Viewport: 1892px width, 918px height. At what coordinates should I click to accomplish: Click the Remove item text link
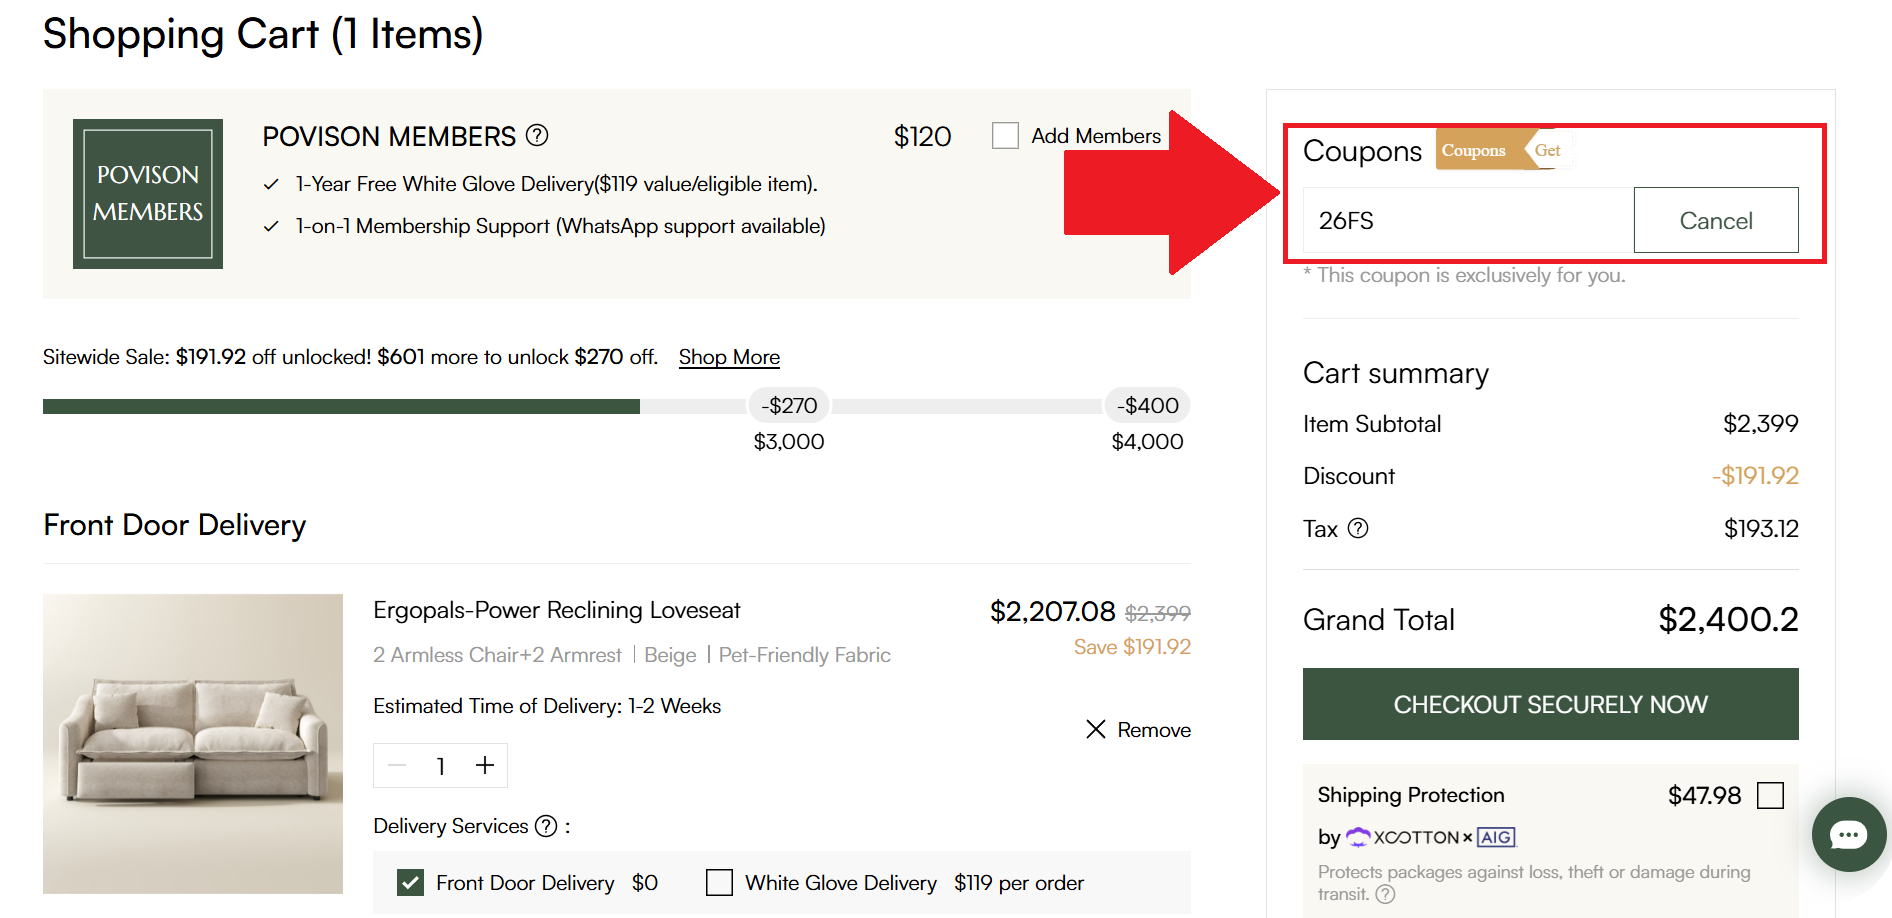1154,730
